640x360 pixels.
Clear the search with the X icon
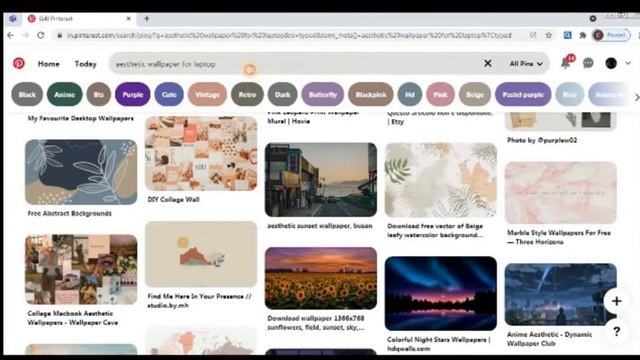[488, 63]
